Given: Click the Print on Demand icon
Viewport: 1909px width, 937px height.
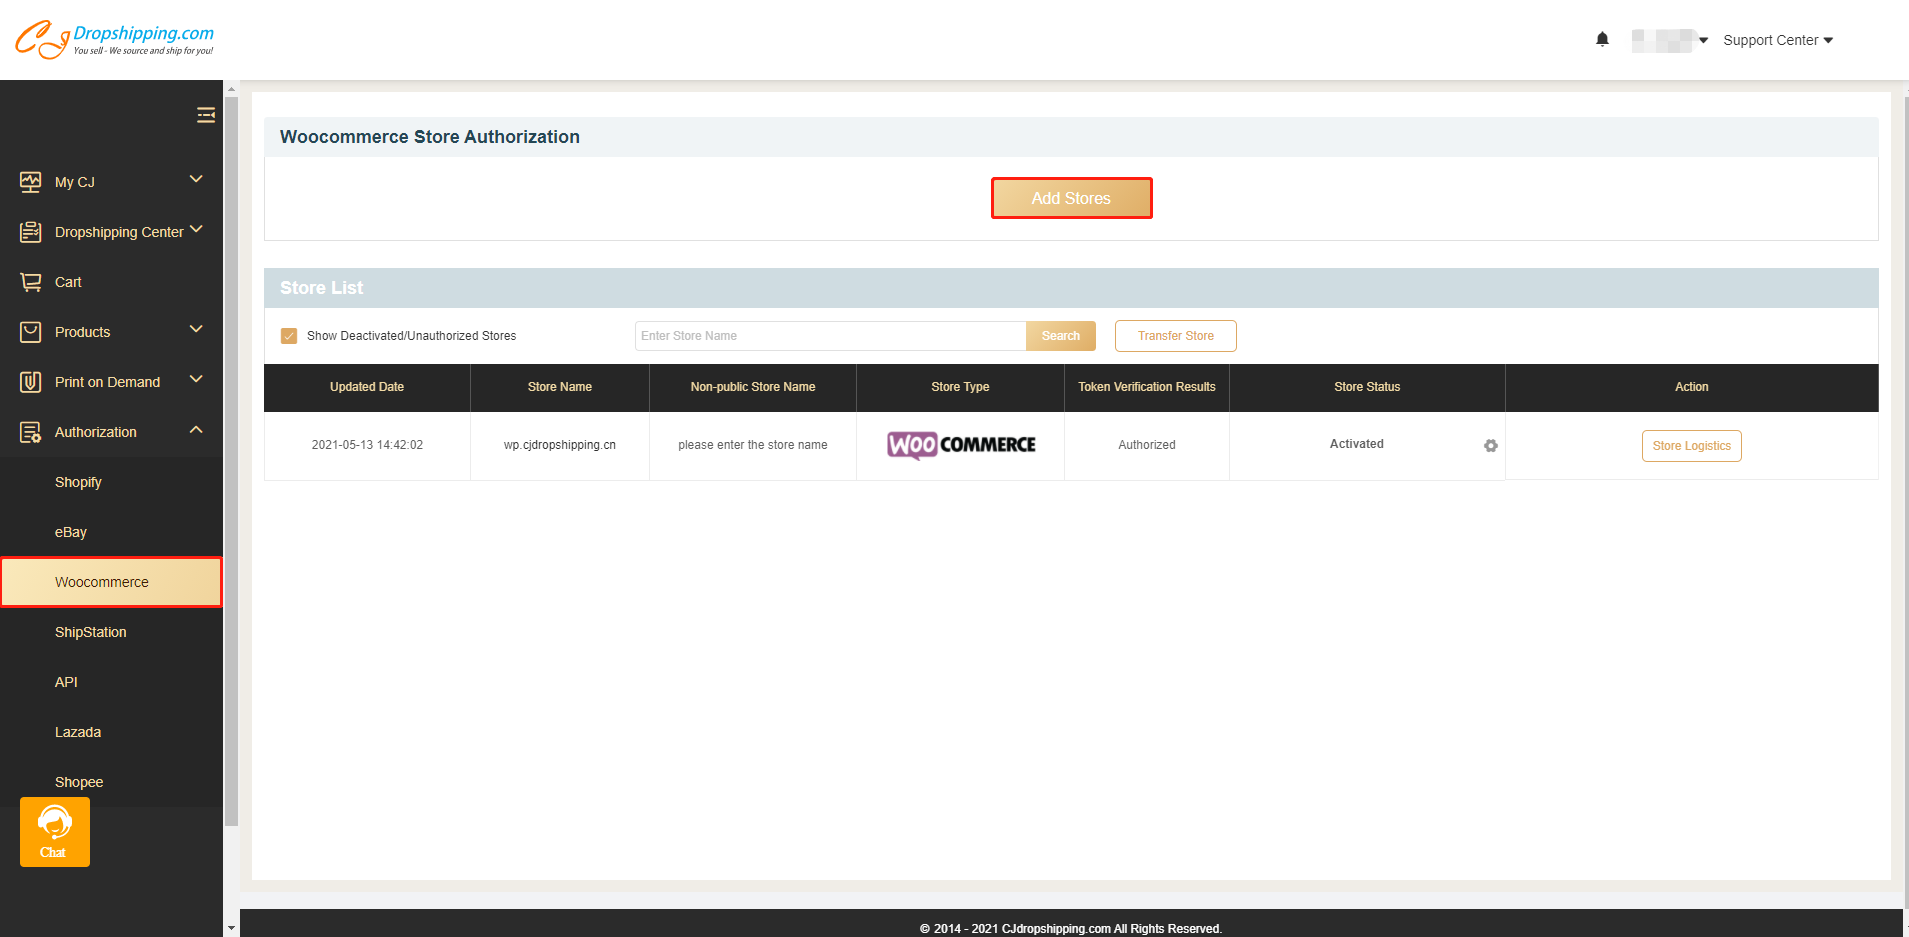Looking at the screenshot, I should click(31, 382).
